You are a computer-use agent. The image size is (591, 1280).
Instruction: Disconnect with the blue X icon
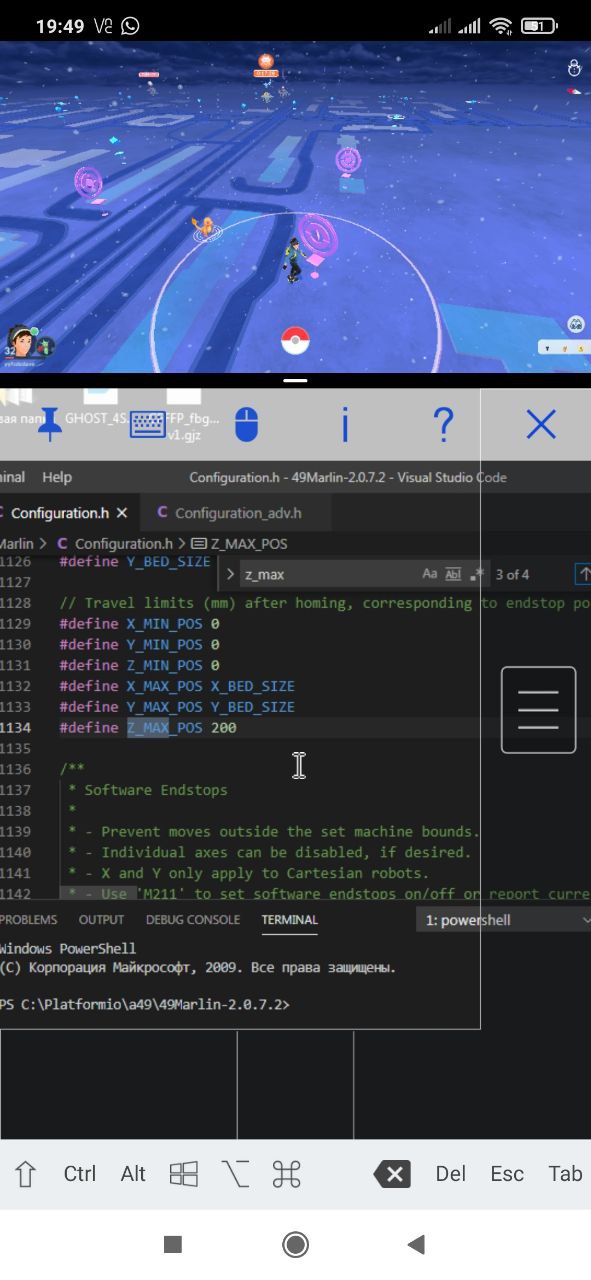pos(541,425)
